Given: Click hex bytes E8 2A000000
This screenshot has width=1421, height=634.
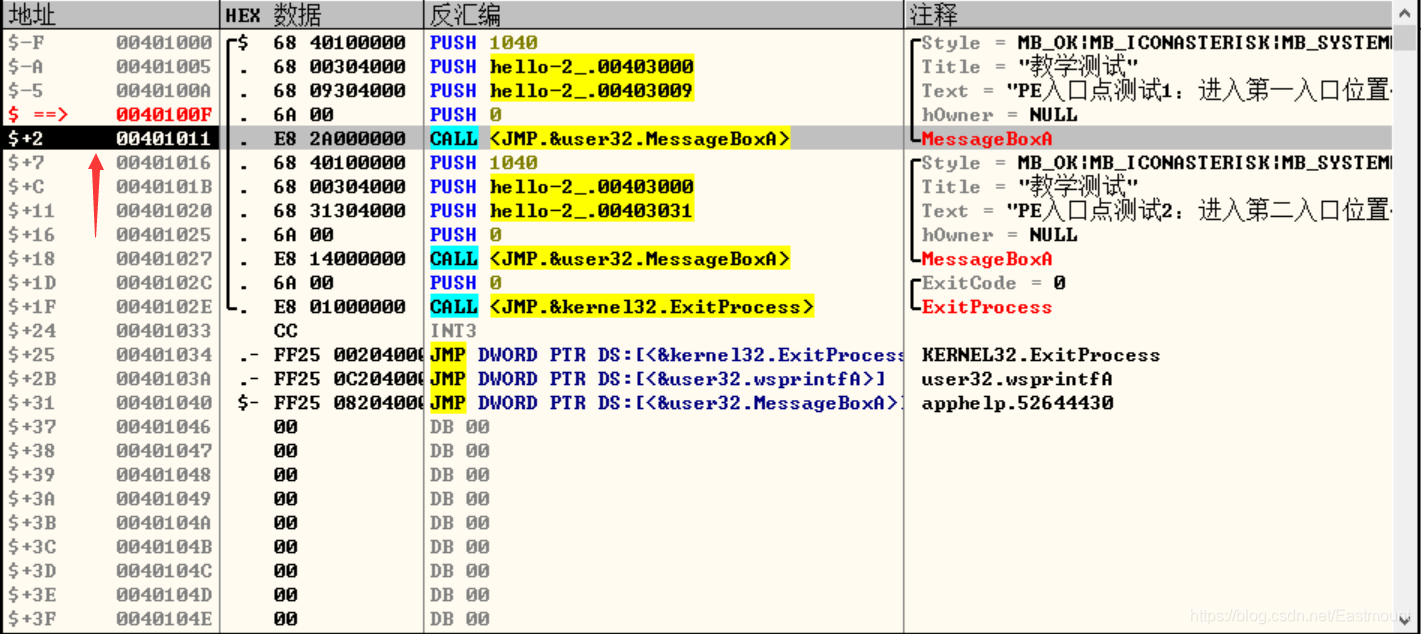Looking at the screenshot, I should [x=339, y=139].
